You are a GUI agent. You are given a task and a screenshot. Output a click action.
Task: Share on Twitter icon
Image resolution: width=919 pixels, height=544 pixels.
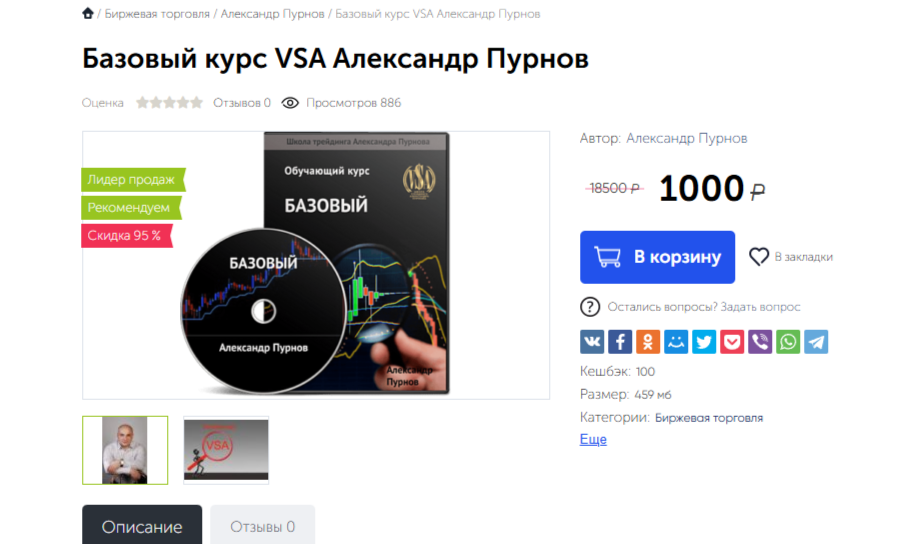[704, 342]
